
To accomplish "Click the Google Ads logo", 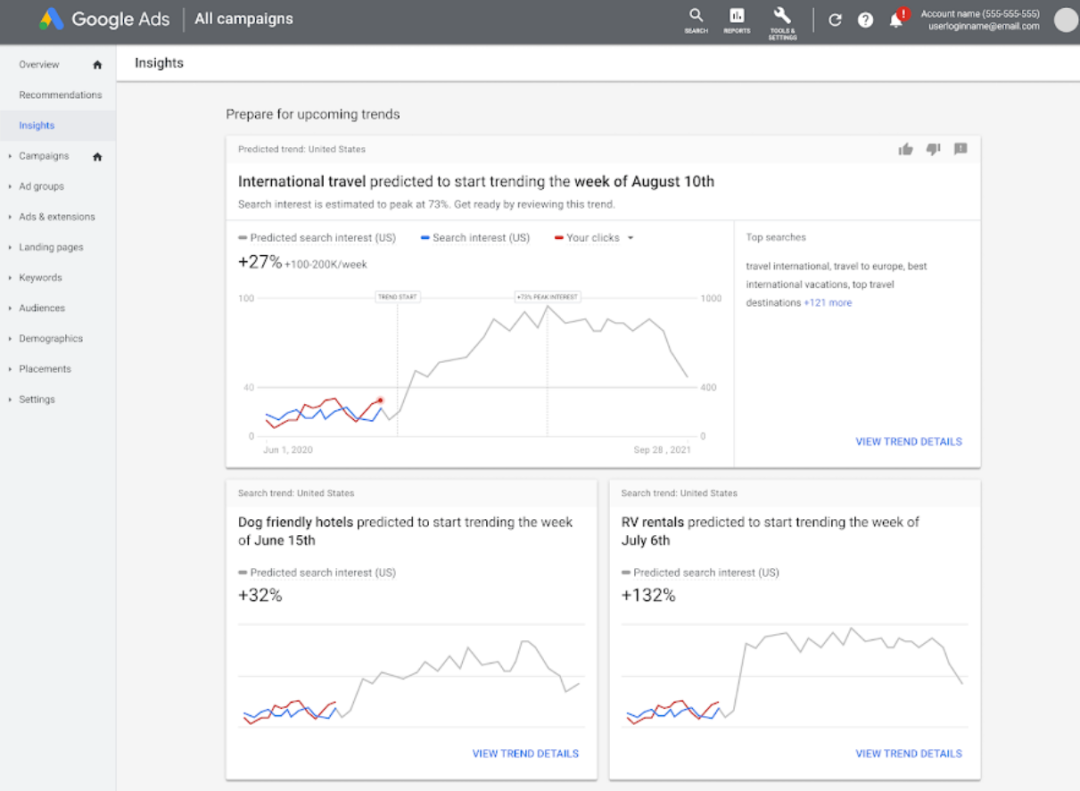I will [x=104, y=19].
